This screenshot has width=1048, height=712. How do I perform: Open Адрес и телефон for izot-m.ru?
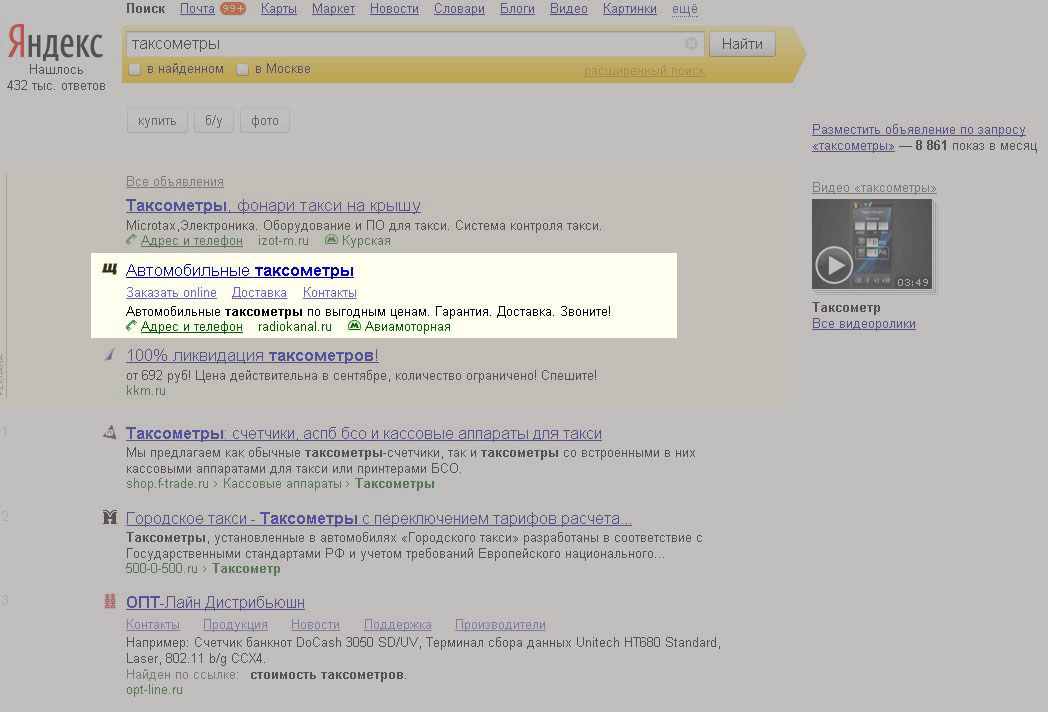[x=191, y=241]
